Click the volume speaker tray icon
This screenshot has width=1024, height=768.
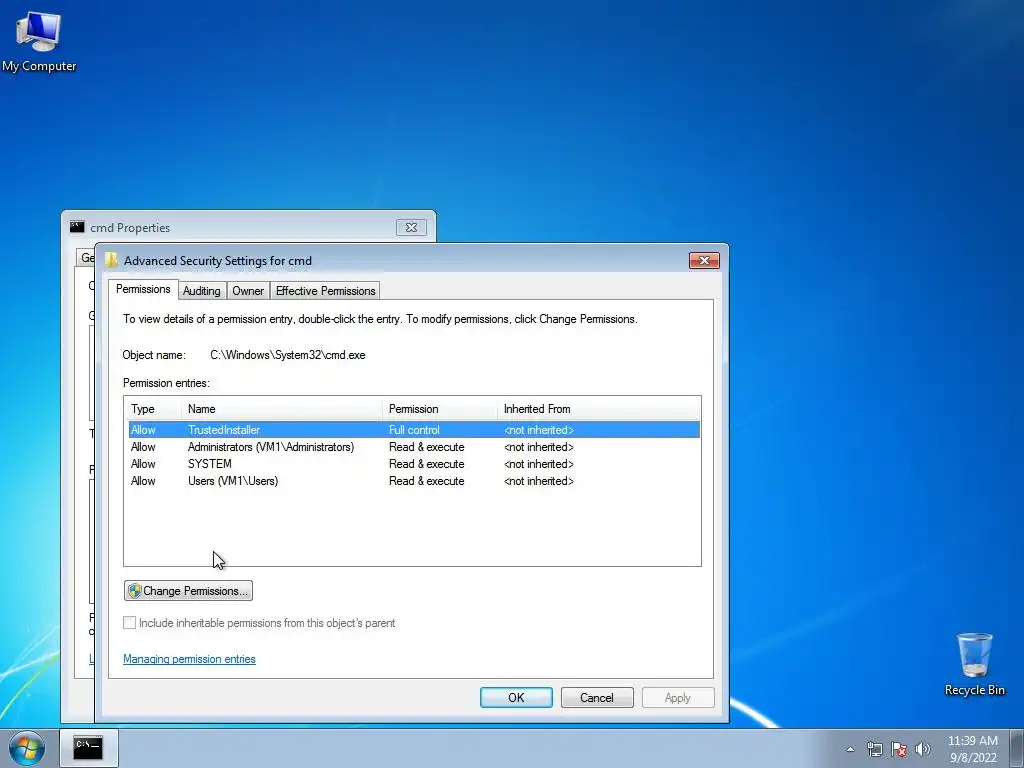(x=922, y=749)
